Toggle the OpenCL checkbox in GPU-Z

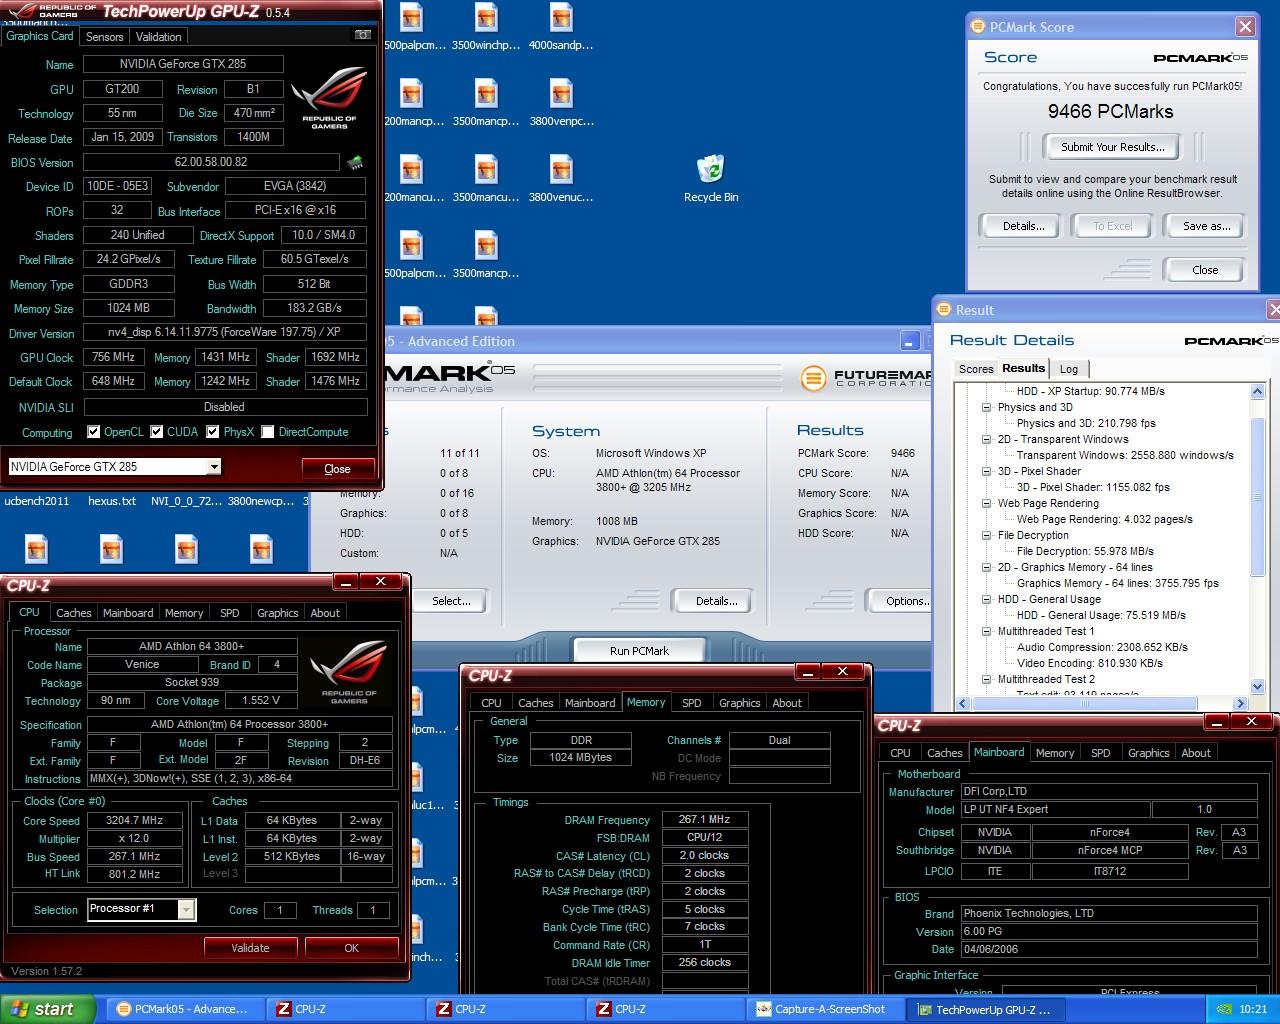[x=93, y=432]
